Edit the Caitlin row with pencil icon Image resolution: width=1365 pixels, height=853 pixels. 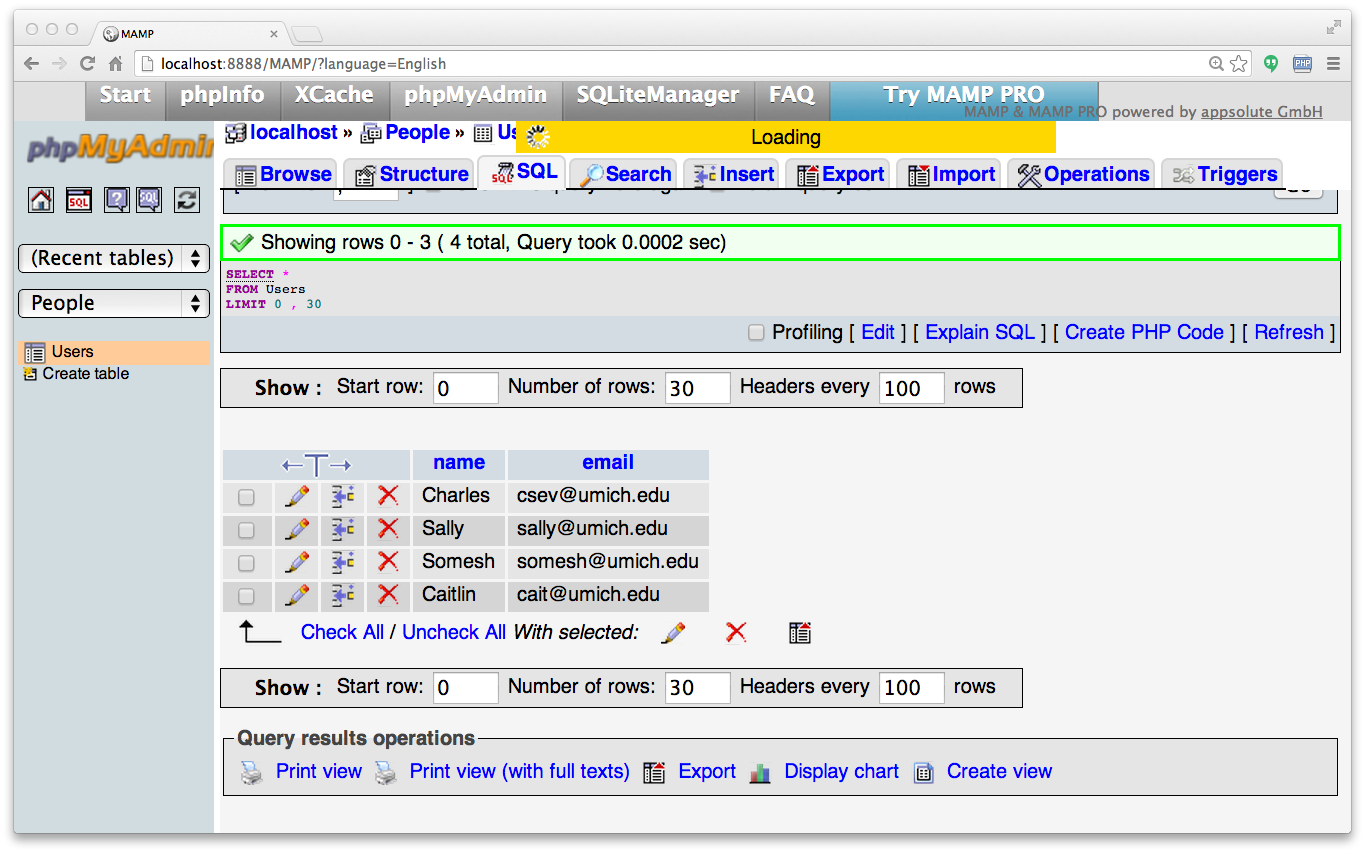click(297, 595)
